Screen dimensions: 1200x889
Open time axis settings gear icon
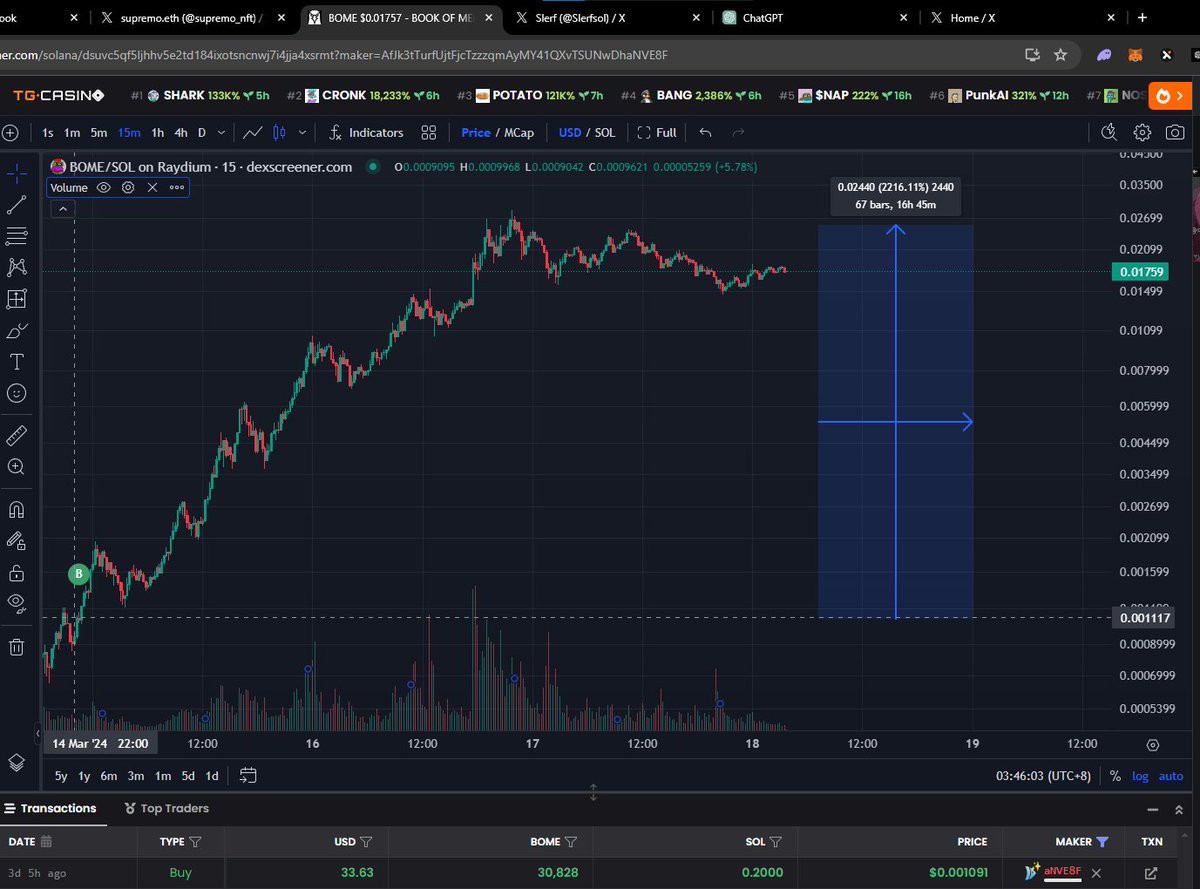(x=1153, y=745)
